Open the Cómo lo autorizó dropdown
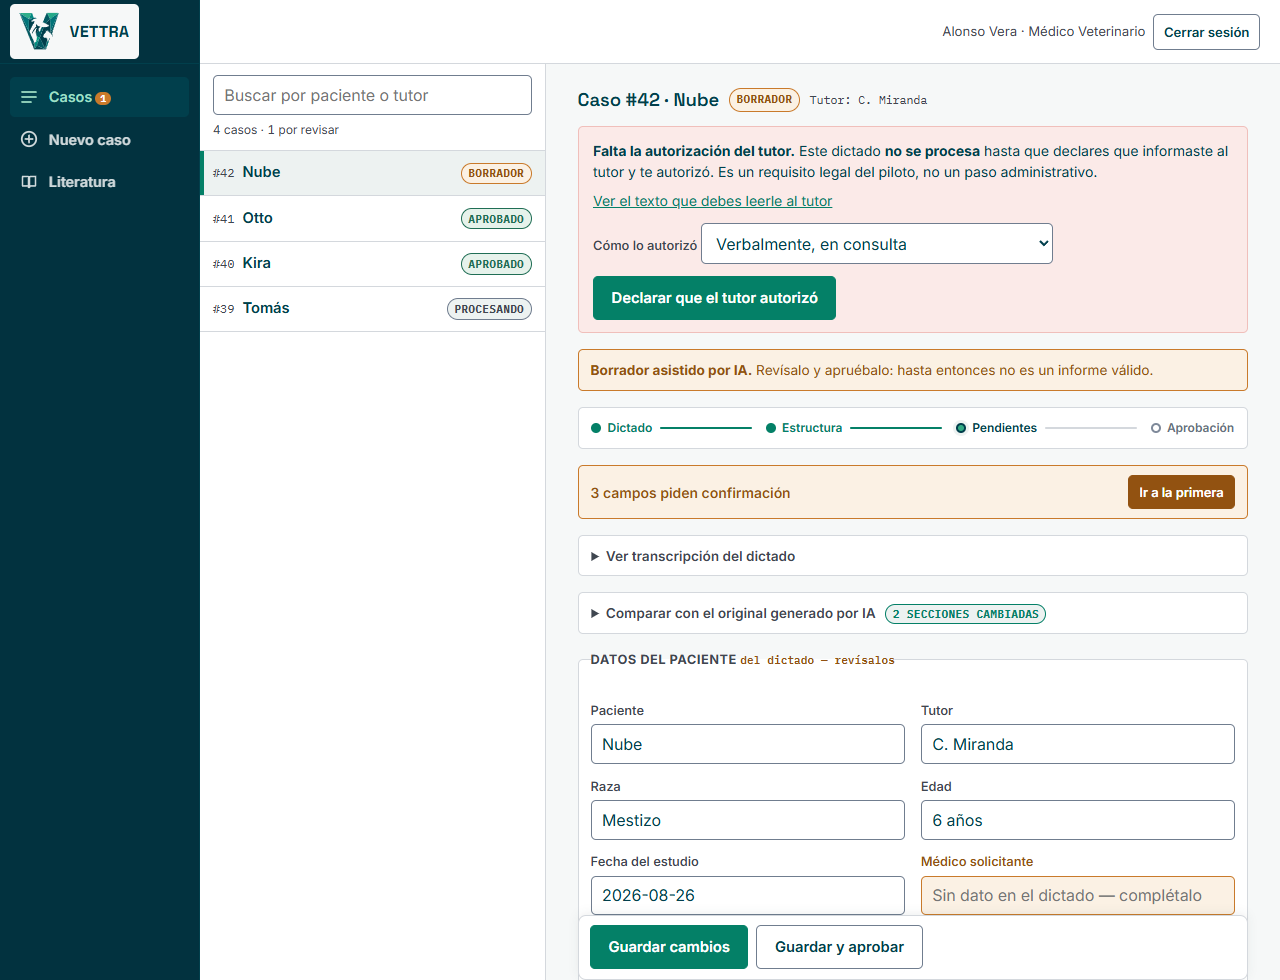This screenshot has width=1280, height=980. [877, 244]
